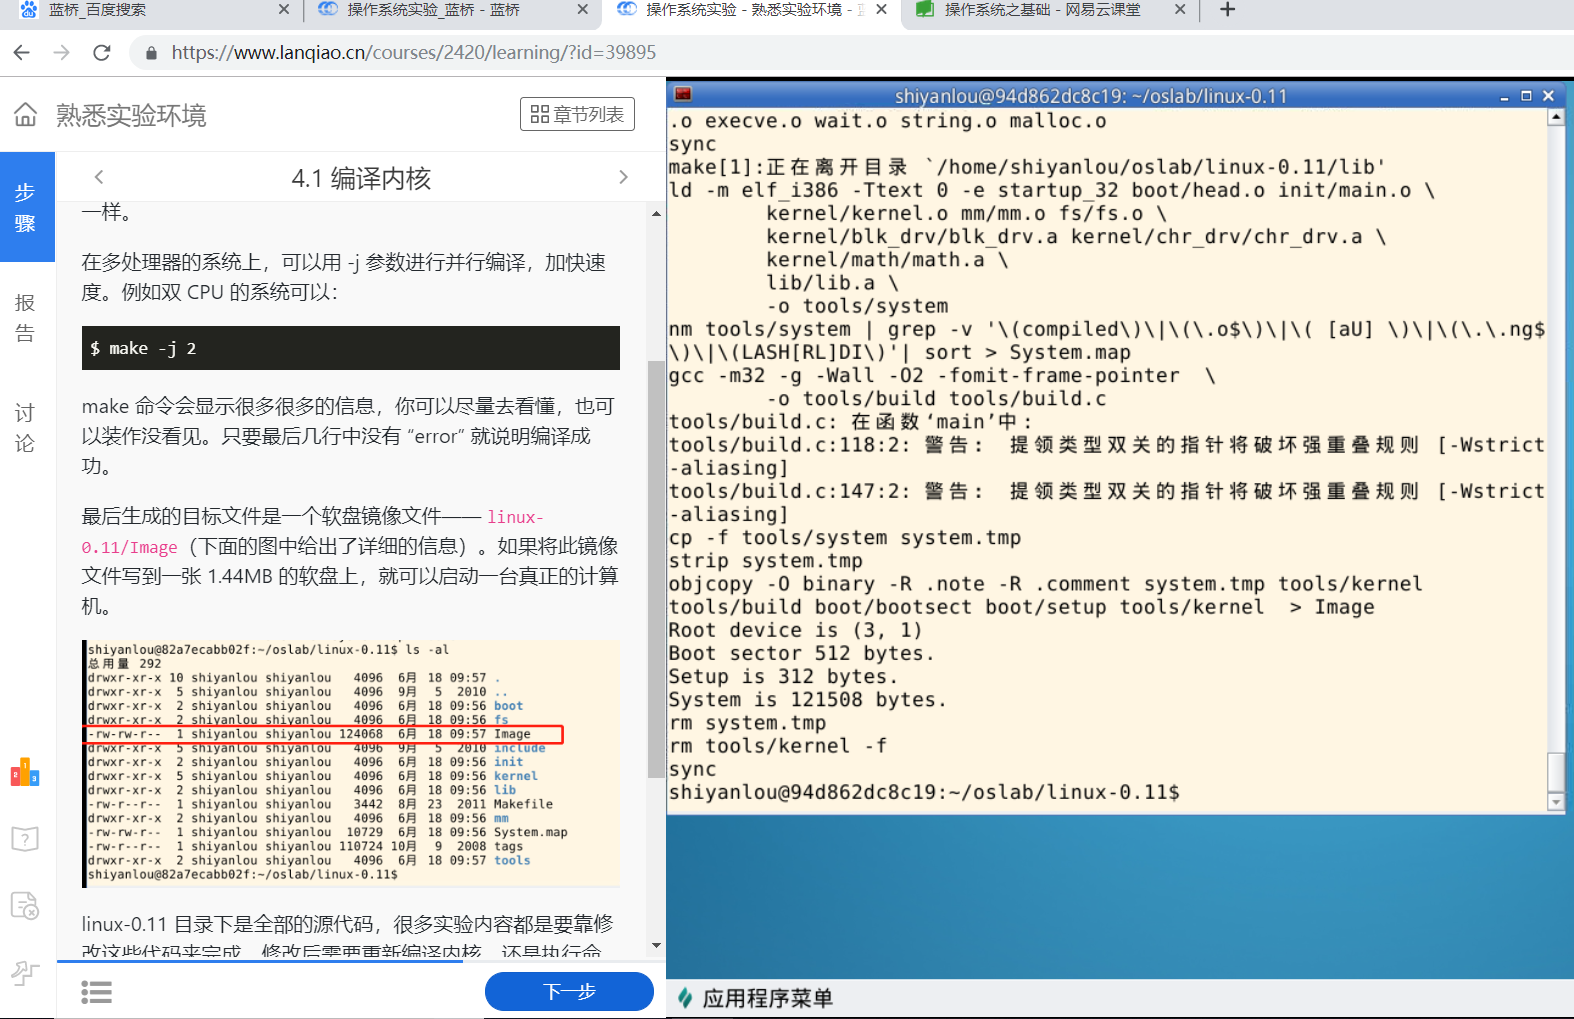Click the browser address bar URL
This screenshot has height=1019, width=1574.
[413, 52]
